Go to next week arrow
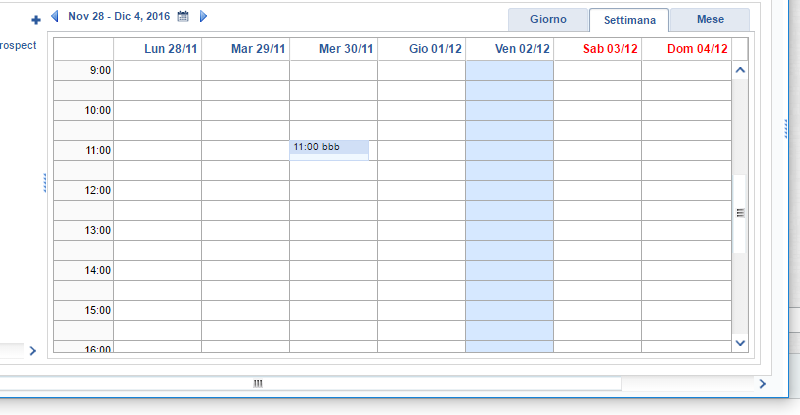This screenshot has height=415, width=800. pyautogui.click(x=204, y=17)
